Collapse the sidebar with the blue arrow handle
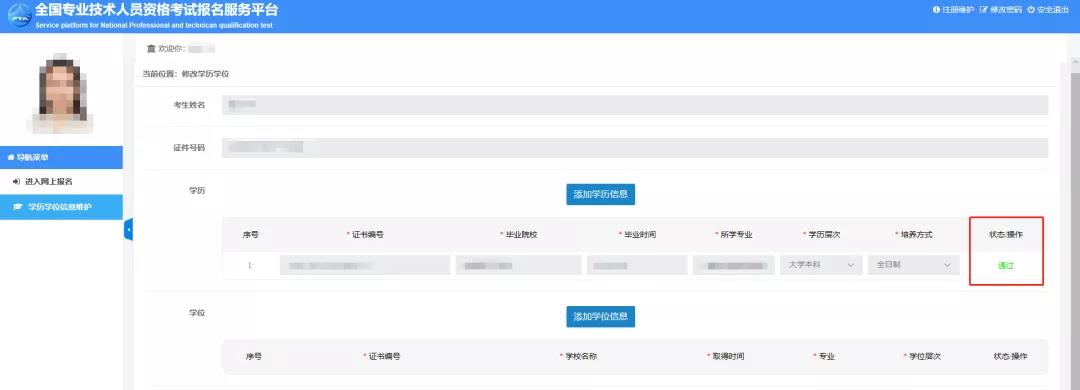The height and width of the screenshot is (390, 1080). pyautogui.click(x=129, y=229)
